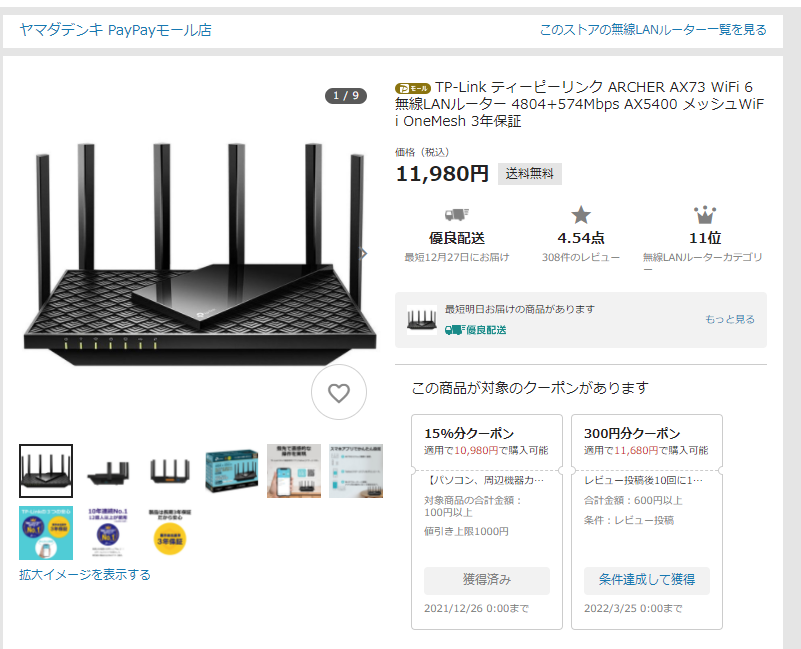Click the 条件達成して獲得 coupon button
The image size is (801, 649).
pyautogui.click(x=647, y=580)
